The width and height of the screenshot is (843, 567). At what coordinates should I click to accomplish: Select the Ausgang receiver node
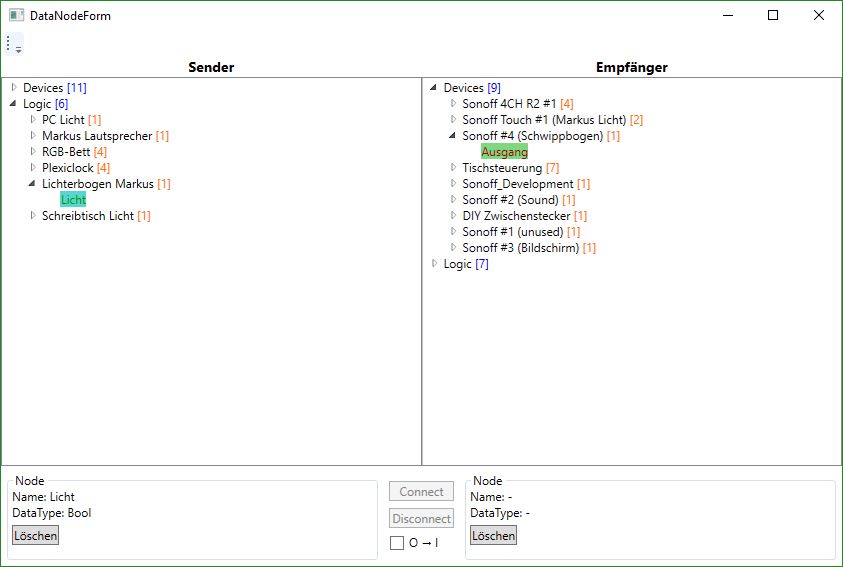click(504, 152)
